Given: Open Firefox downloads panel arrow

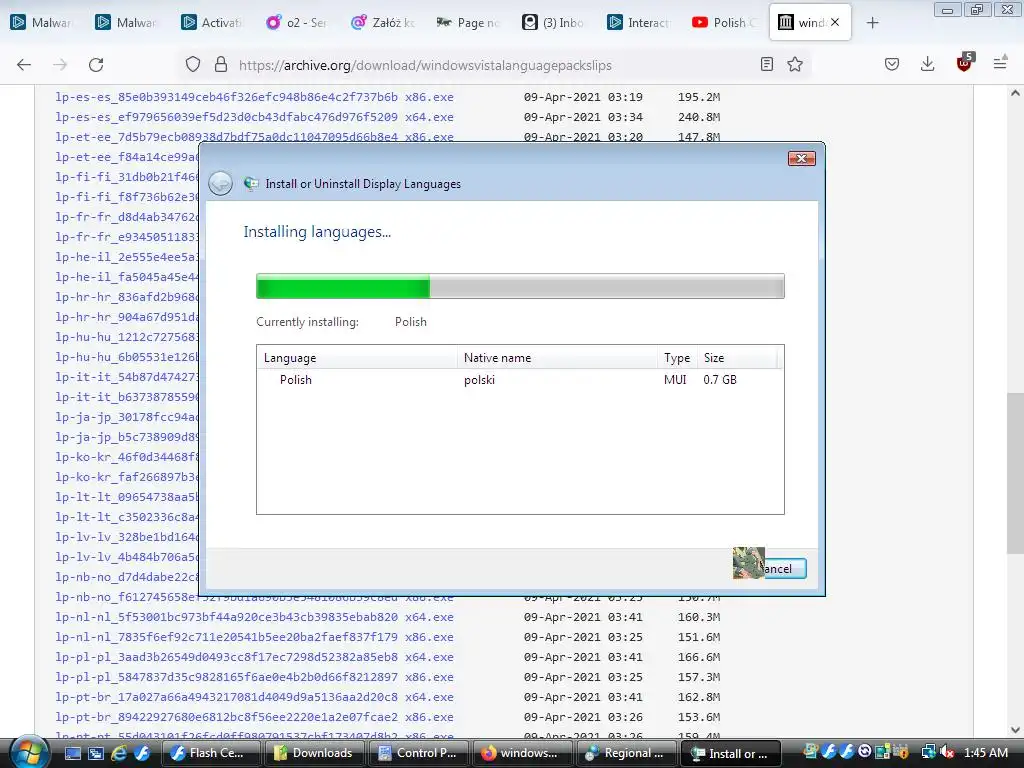Looking at the screenshot, I should (927, 64).
